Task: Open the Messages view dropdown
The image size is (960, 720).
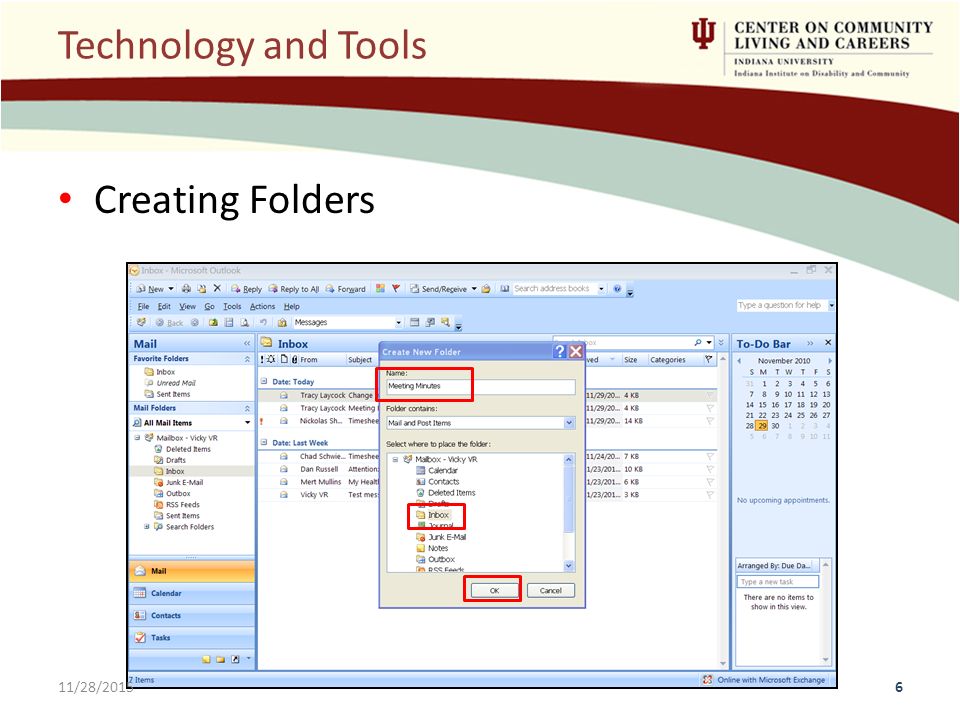Action: 399,323
